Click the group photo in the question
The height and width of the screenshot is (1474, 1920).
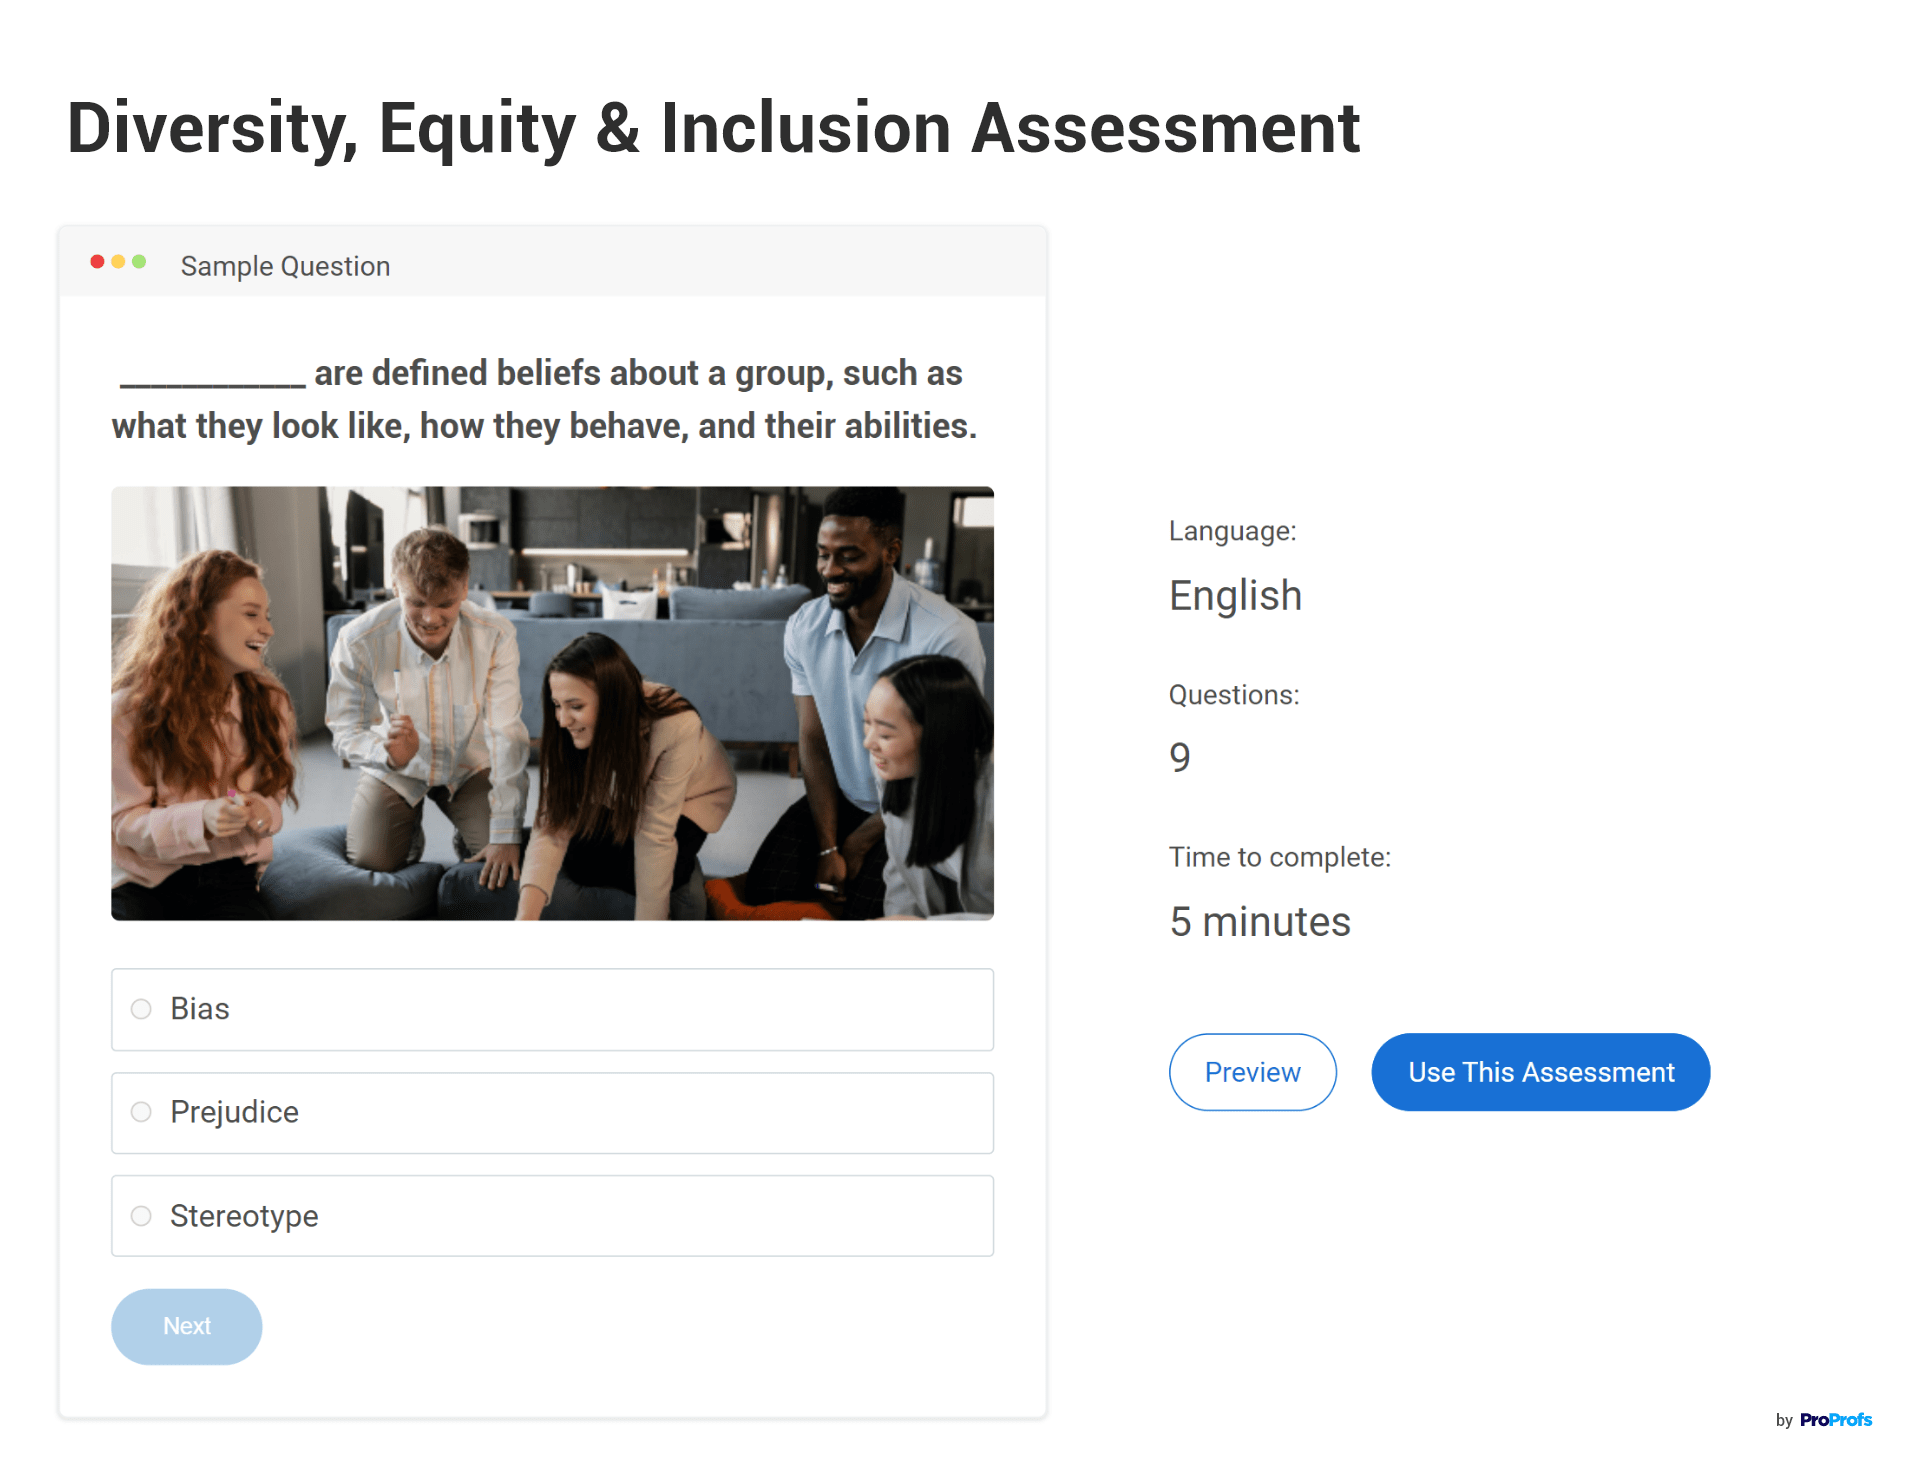coord(552,703)
